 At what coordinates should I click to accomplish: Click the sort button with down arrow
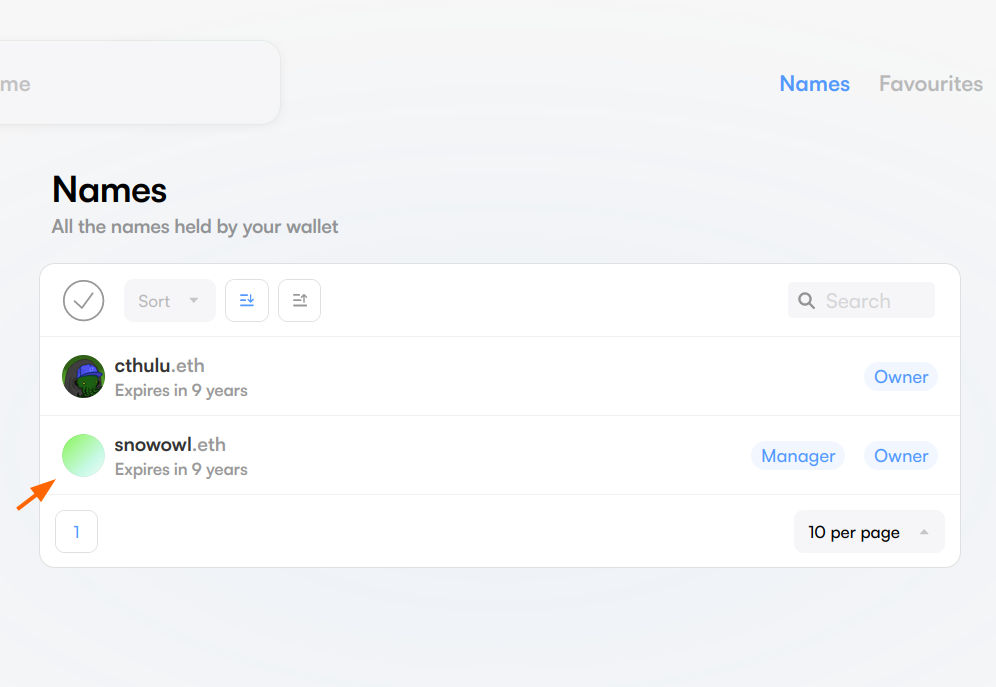247,301
